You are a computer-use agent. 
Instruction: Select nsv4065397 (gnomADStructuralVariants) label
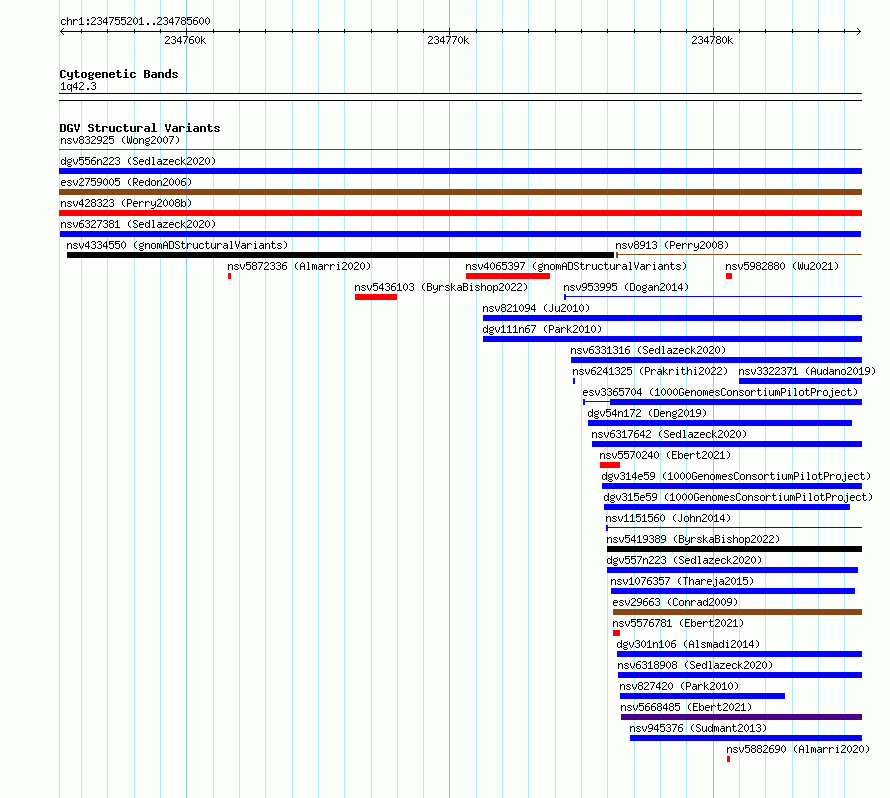(x=576, y=266)
